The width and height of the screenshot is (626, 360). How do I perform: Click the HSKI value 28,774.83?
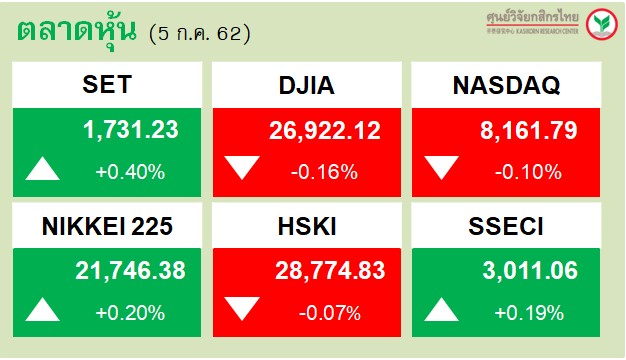click(x=330, y=271)
